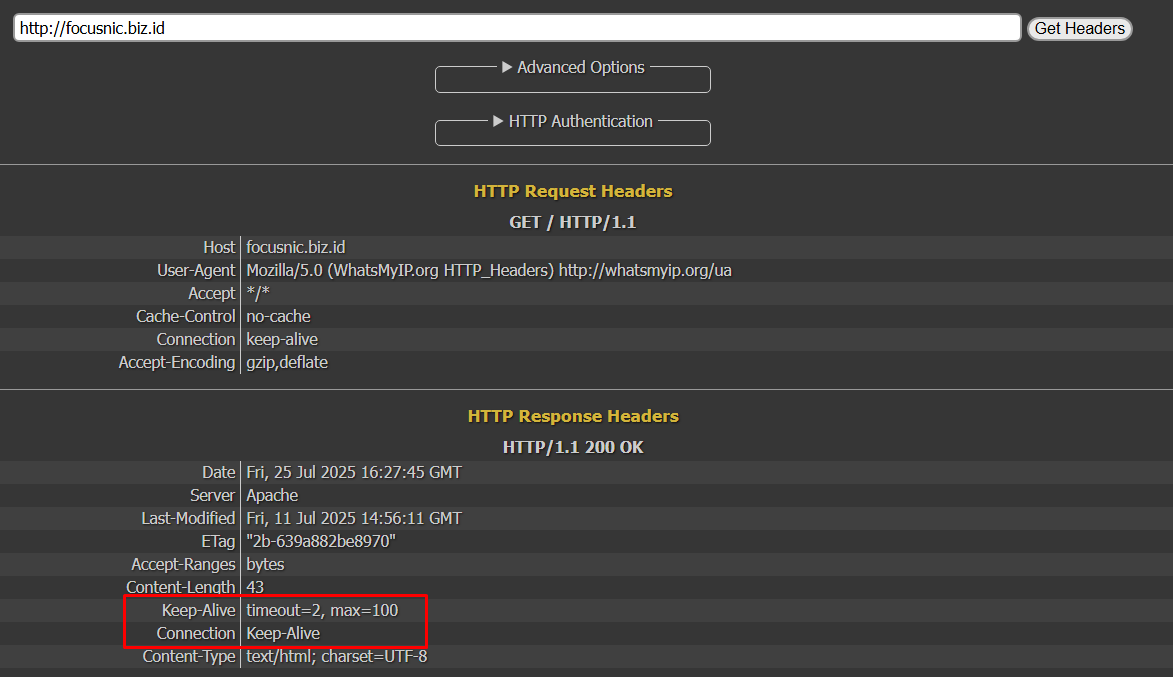Click the Accept header value */*
Screen dimensions: 1173x677
258,293
